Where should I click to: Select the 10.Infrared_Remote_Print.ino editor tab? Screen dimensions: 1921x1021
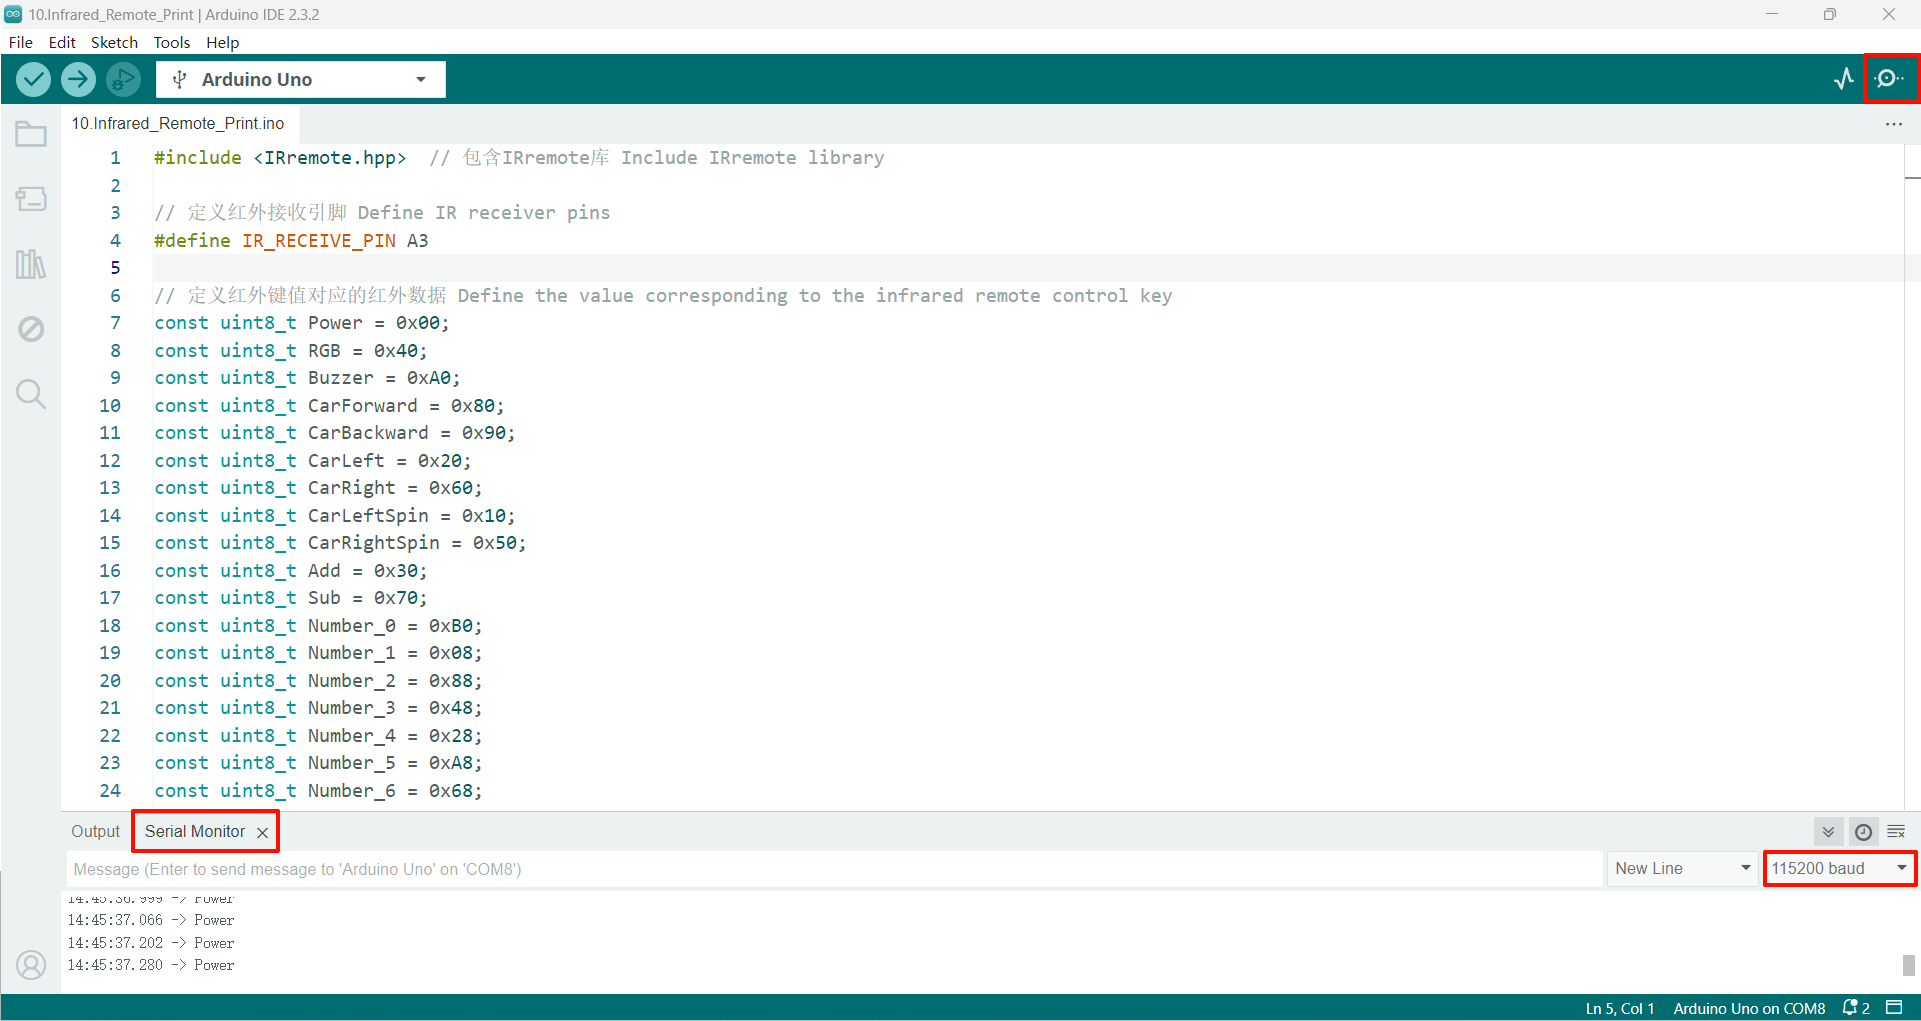178,124
